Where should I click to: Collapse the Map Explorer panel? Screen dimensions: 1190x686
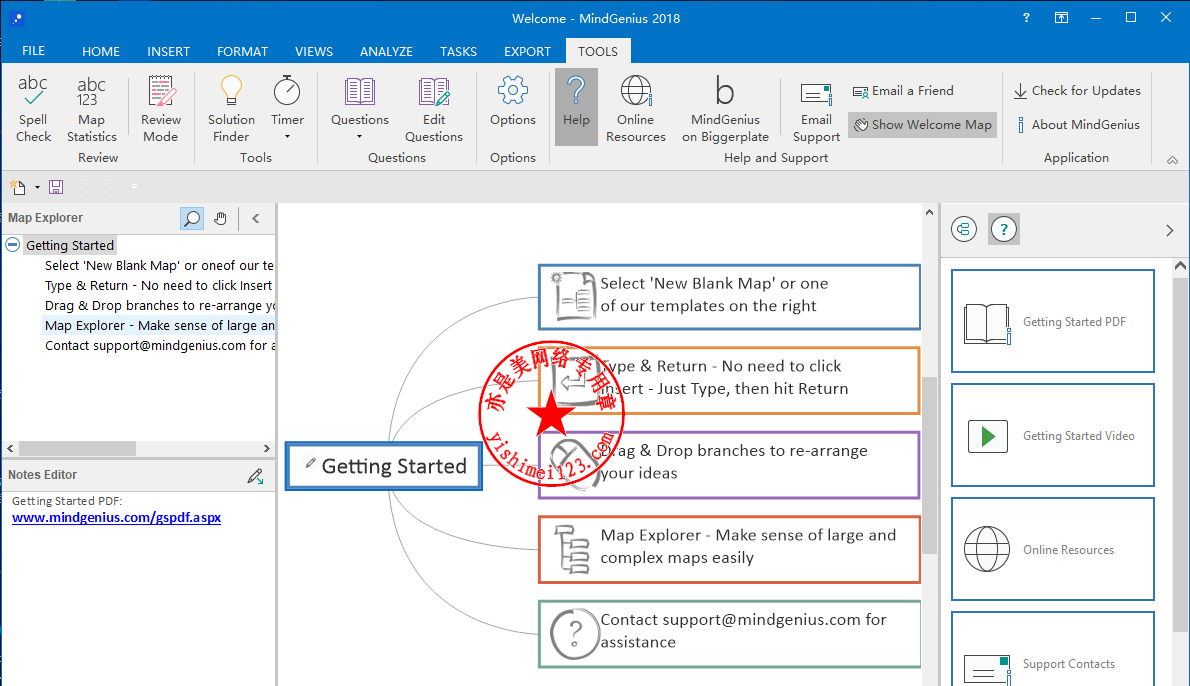(256, 219)
